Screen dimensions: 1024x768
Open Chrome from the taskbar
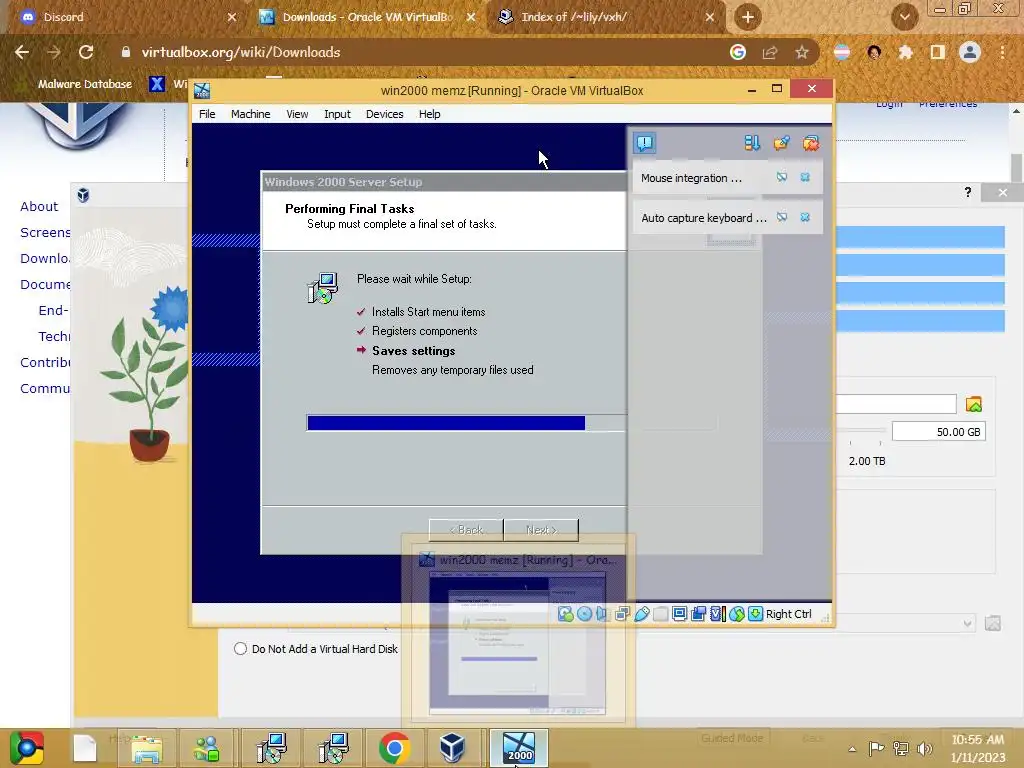(394, 748)
